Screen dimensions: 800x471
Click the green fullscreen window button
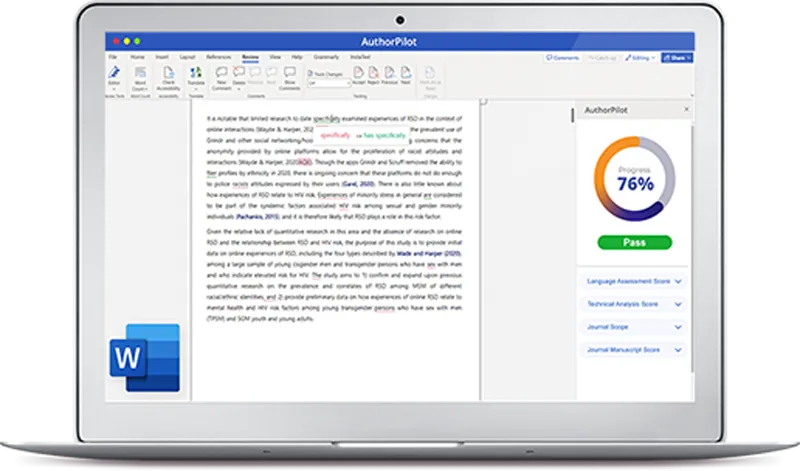(137, 41)
